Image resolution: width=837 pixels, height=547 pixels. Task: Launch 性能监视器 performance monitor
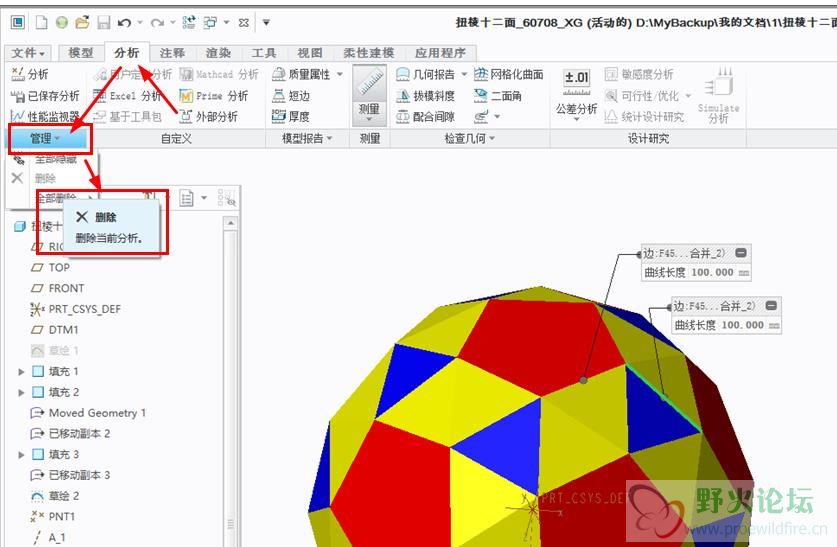pos(45,116)
